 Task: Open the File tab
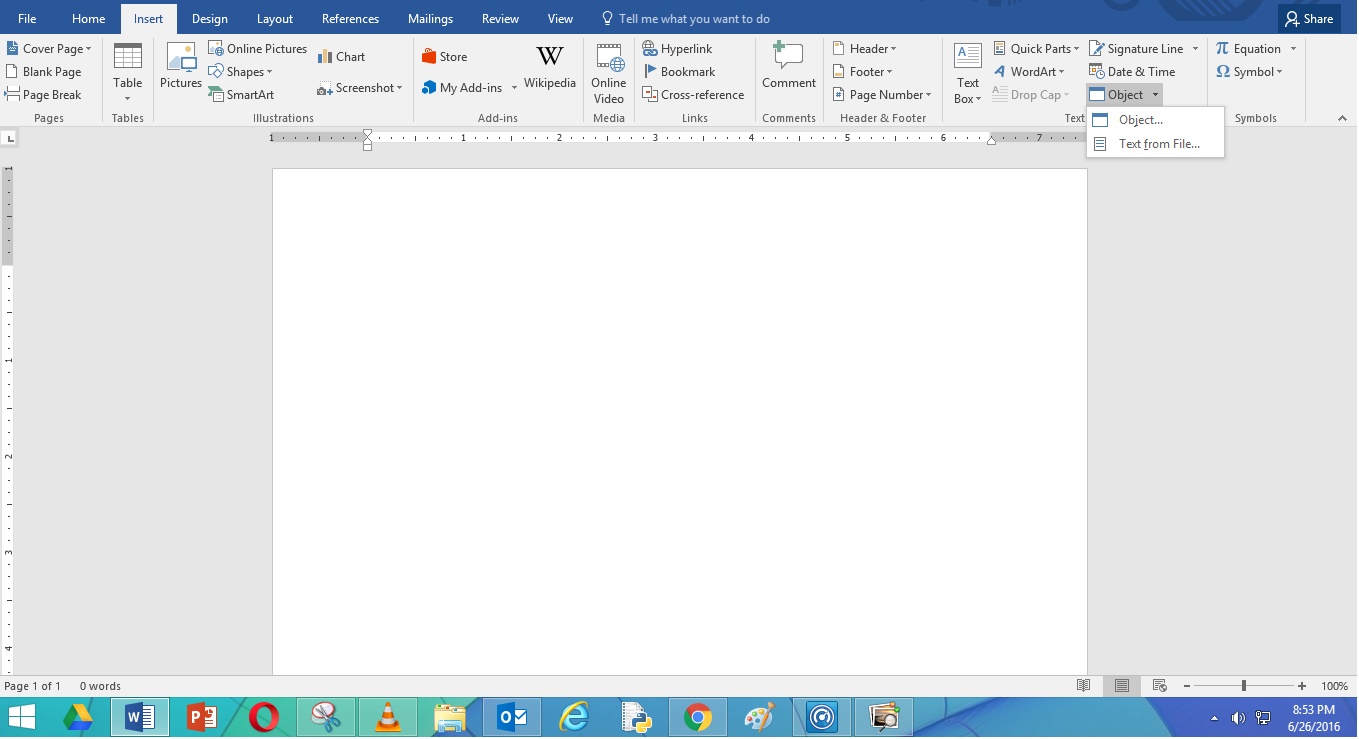coord(27,19)
